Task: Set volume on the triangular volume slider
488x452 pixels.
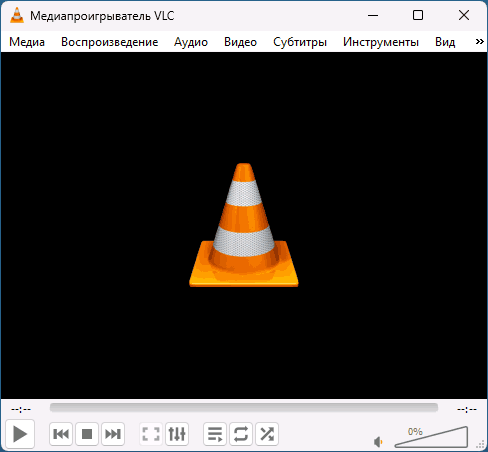Action: [x=431, y=437]
